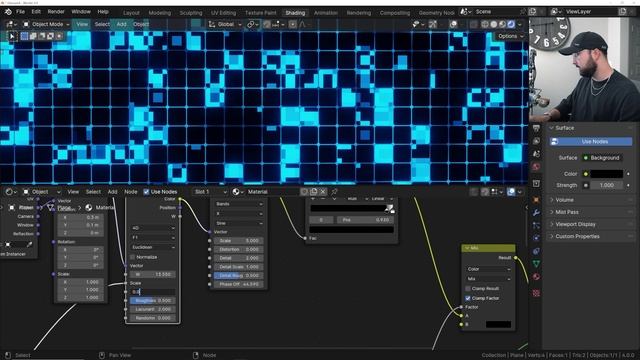Switch to solid viewport shading
The width and height of the screenshot is (640, 360).
point(493,24)
